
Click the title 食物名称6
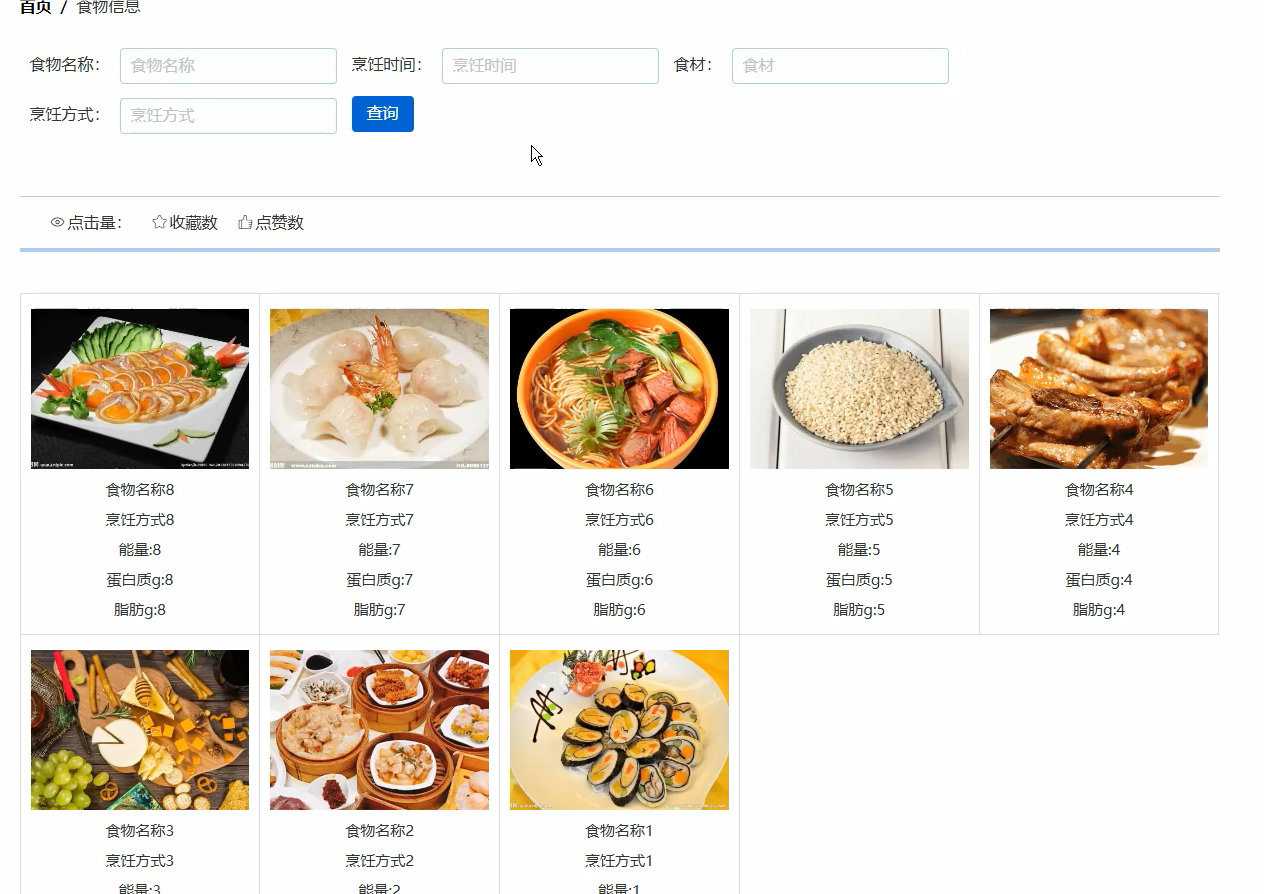[x=619, y=490]
